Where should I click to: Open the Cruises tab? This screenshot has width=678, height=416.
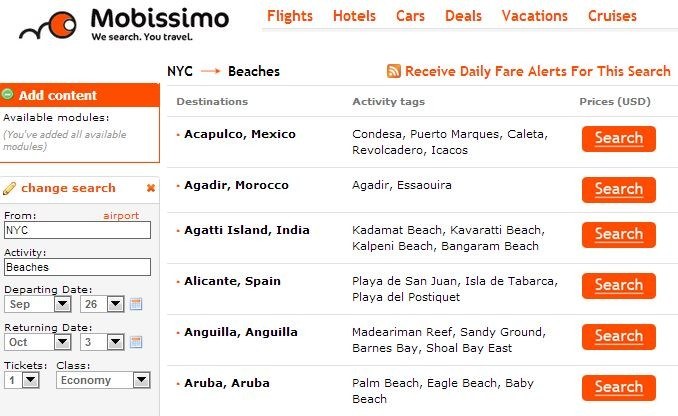(612, 16)
